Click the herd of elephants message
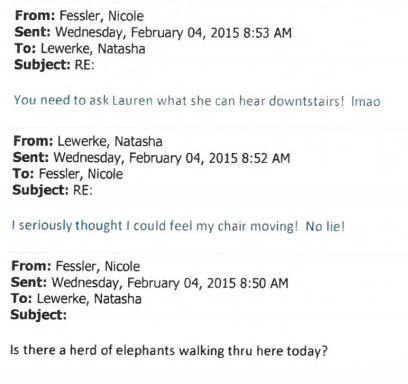Image resolution: width=408 pixels, height=384 pixels. 169,351
